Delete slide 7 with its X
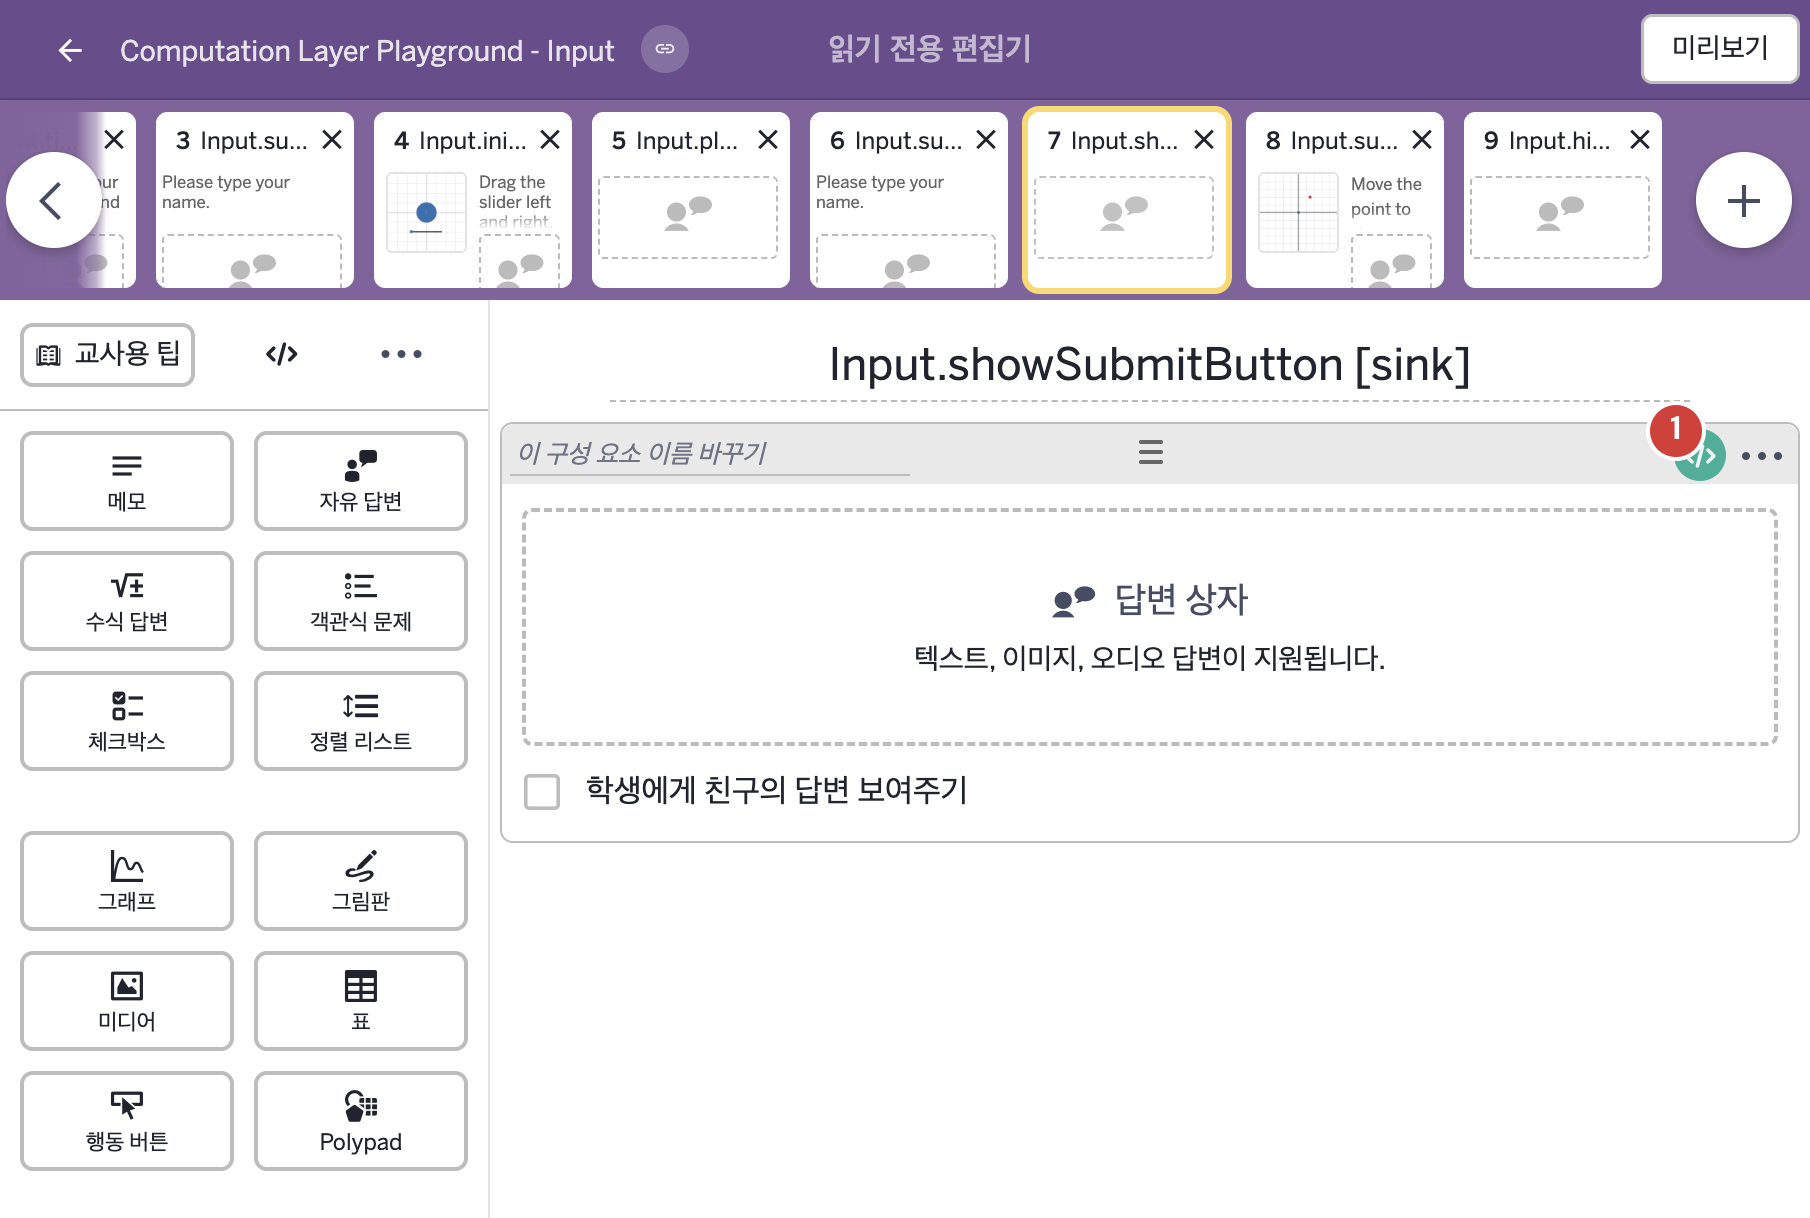 (x=1204, y=140)
